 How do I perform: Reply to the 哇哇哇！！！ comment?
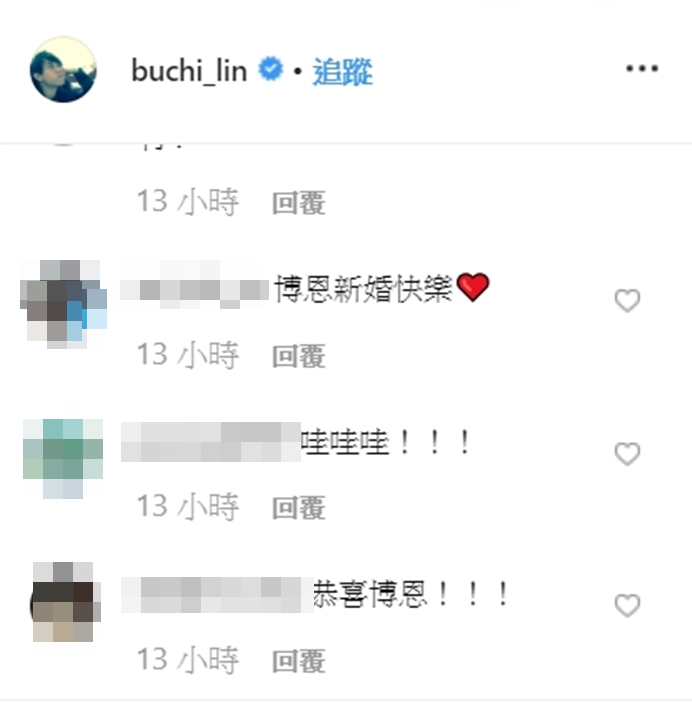(299, 508)
